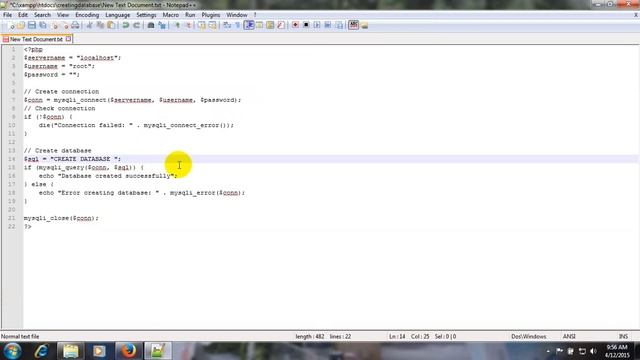Image resolution: width=640 pixels, height=360 pixels.
Task: Click line 14 with CREATE DATABASE
Action: coord(72,159)
